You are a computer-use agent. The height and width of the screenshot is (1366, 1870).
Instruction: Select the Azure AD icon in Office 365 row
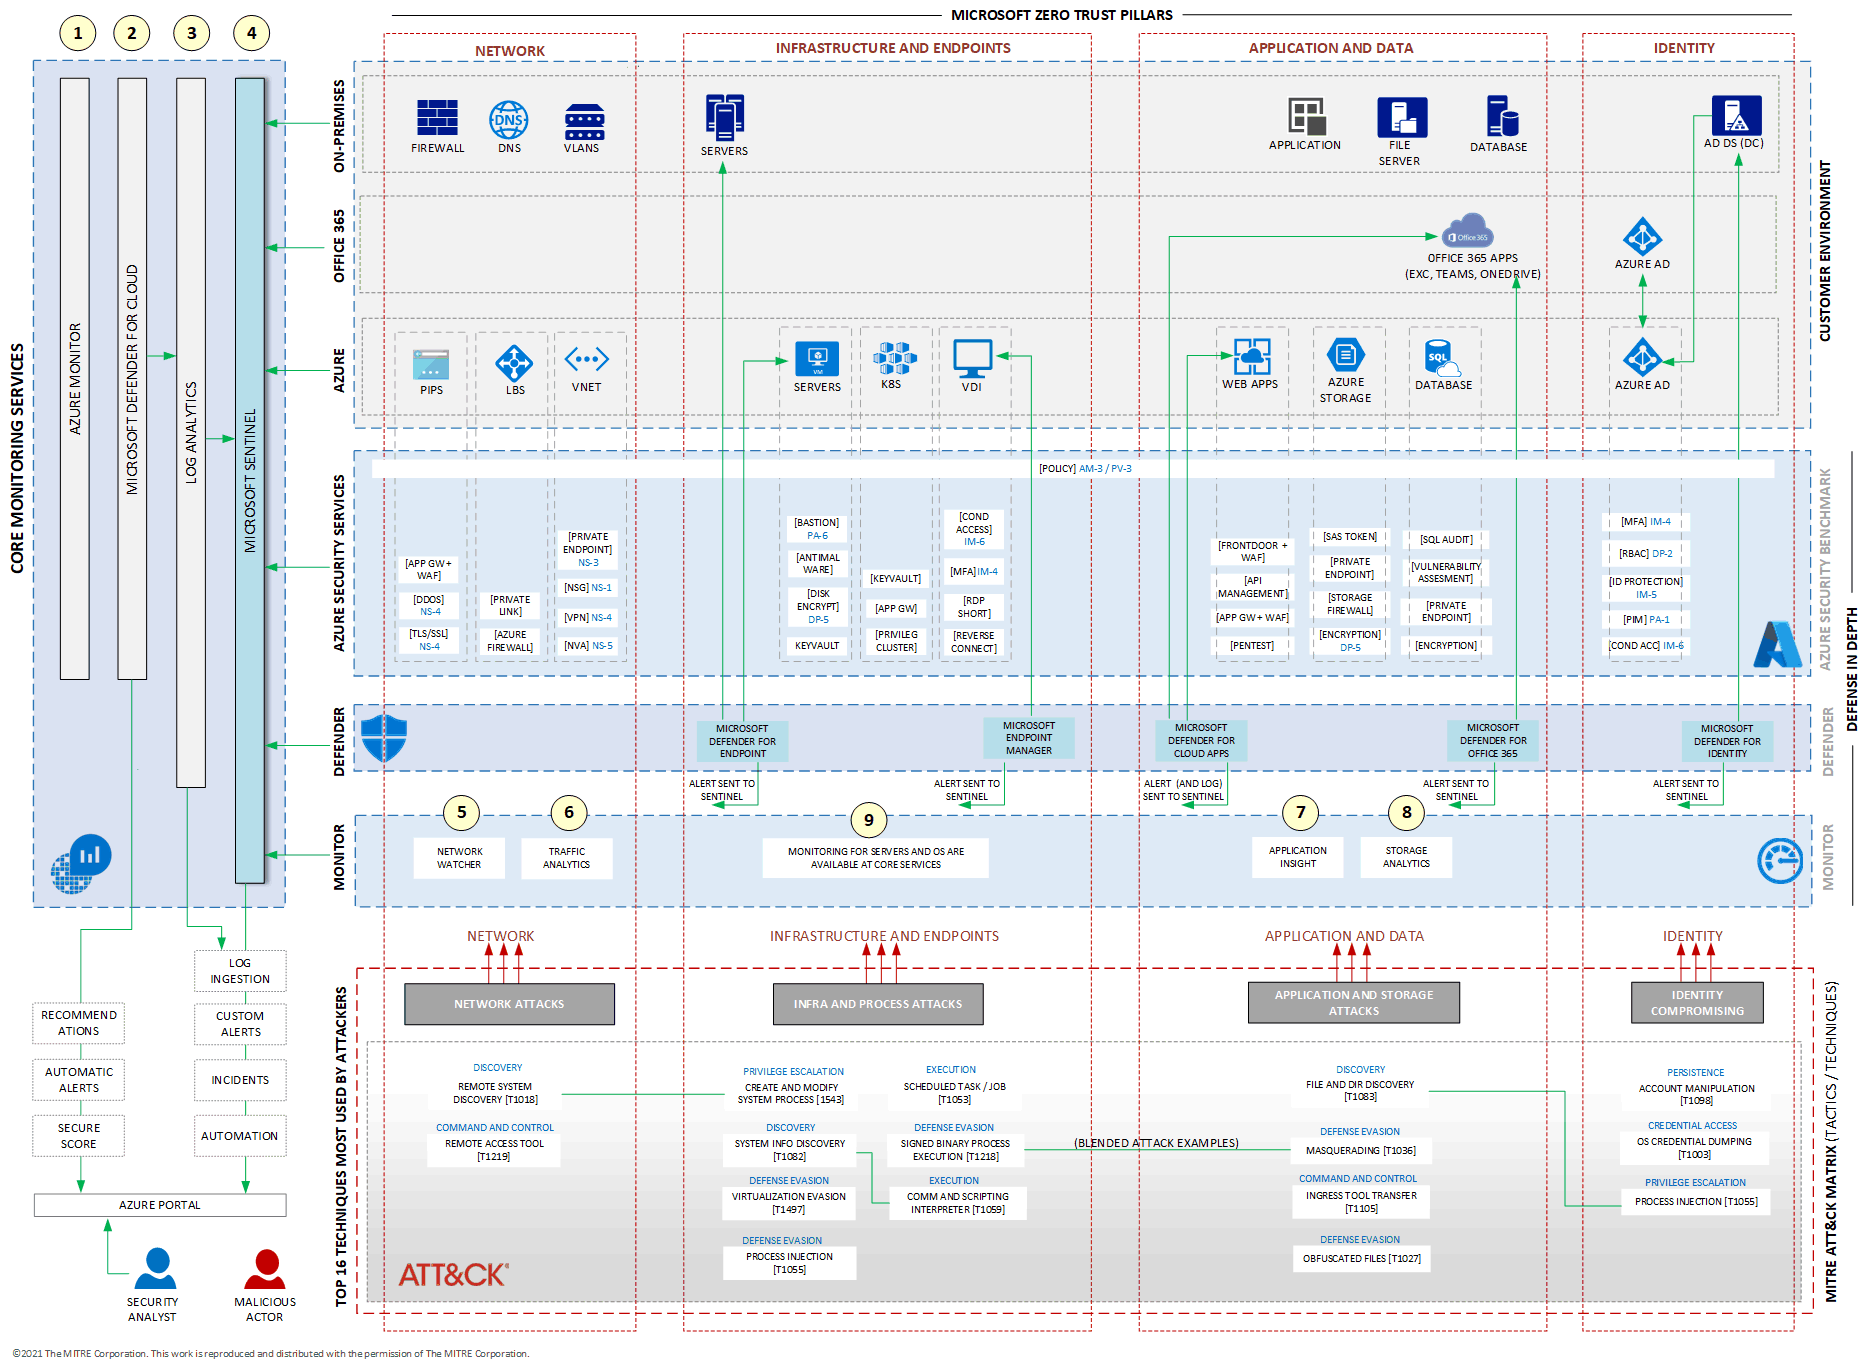1642,237
